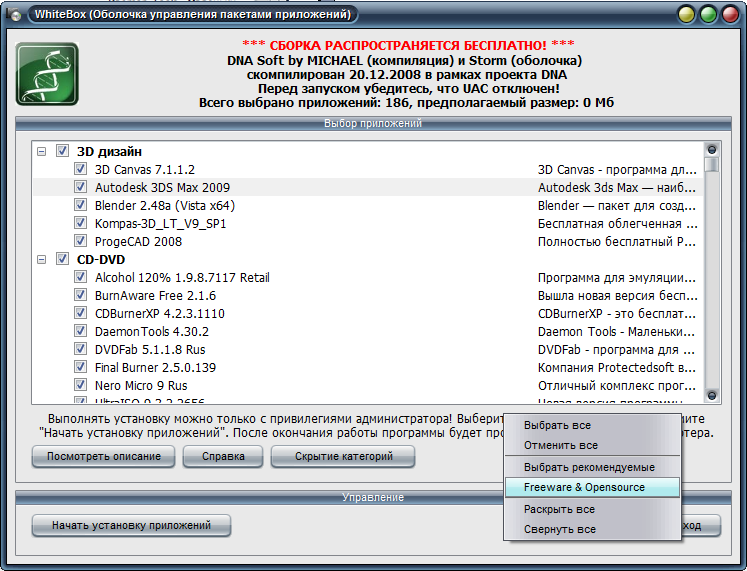This screenshot has height=571, width=747.
Task: Toggle CDBurnerXP 4.2.3.1110 checkbox
Action: 81,313
